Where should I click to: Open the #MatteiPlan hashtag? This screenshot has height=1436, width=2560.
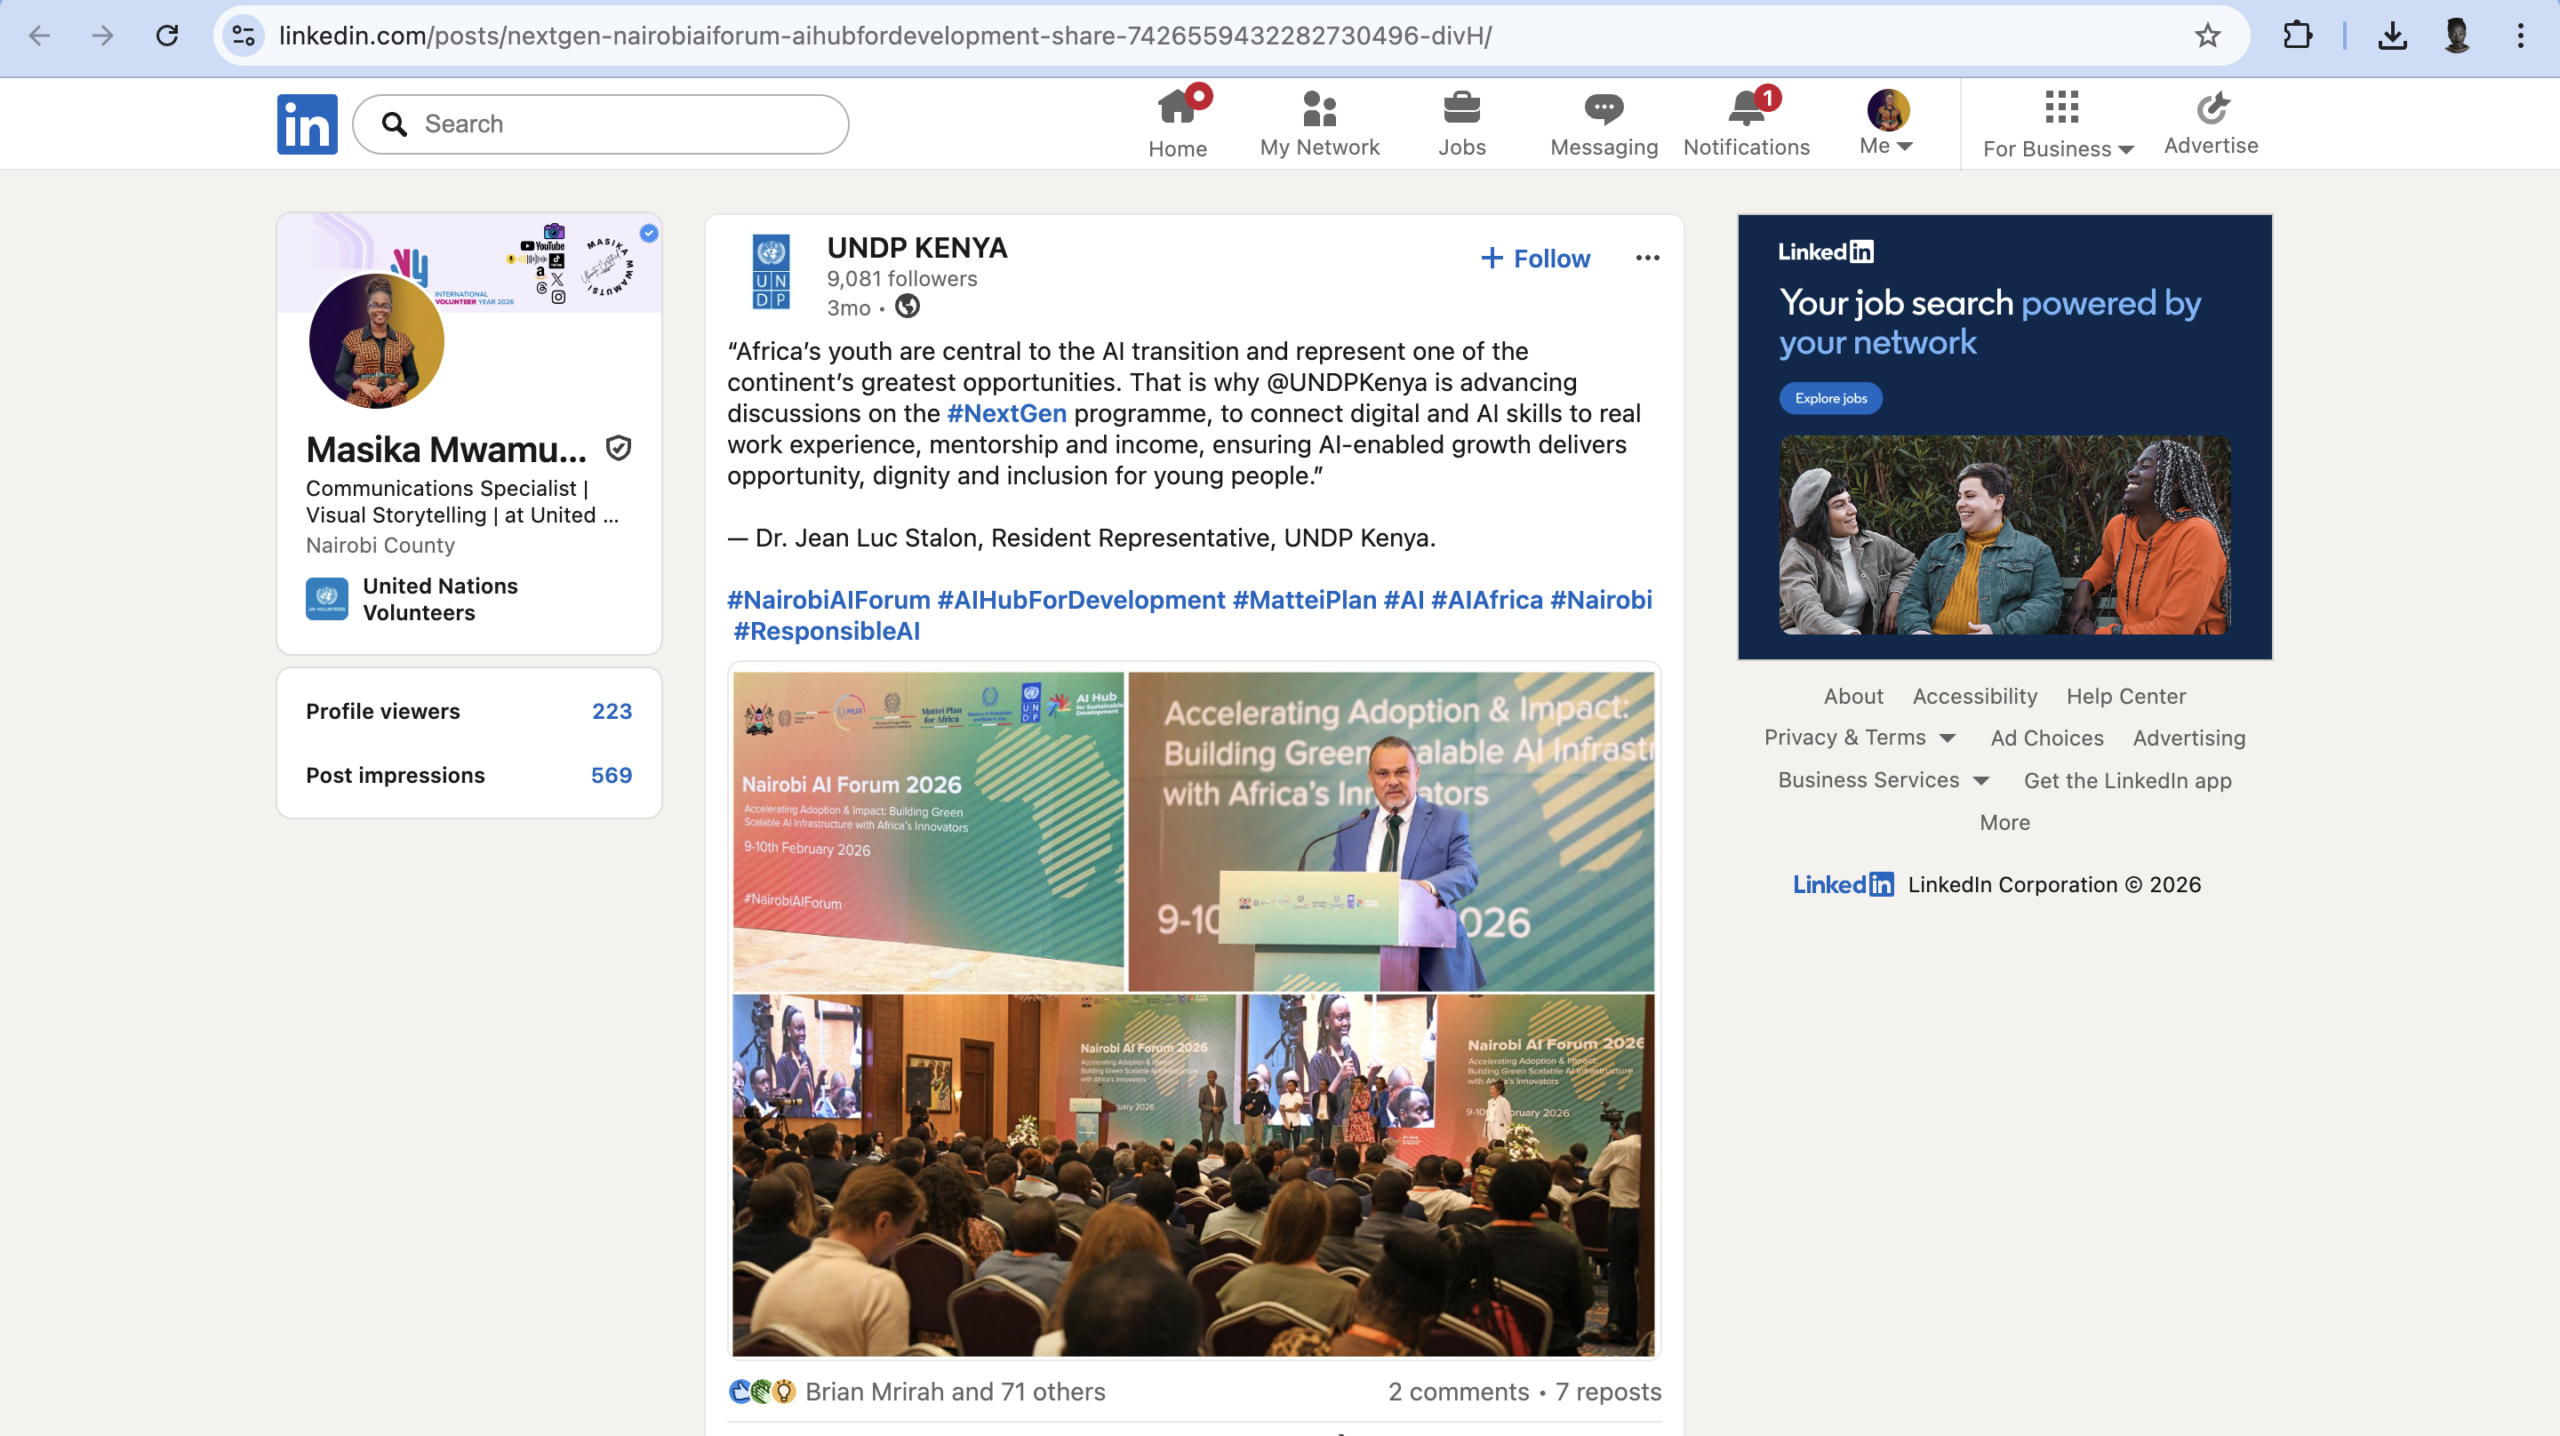click(1304, 600)
